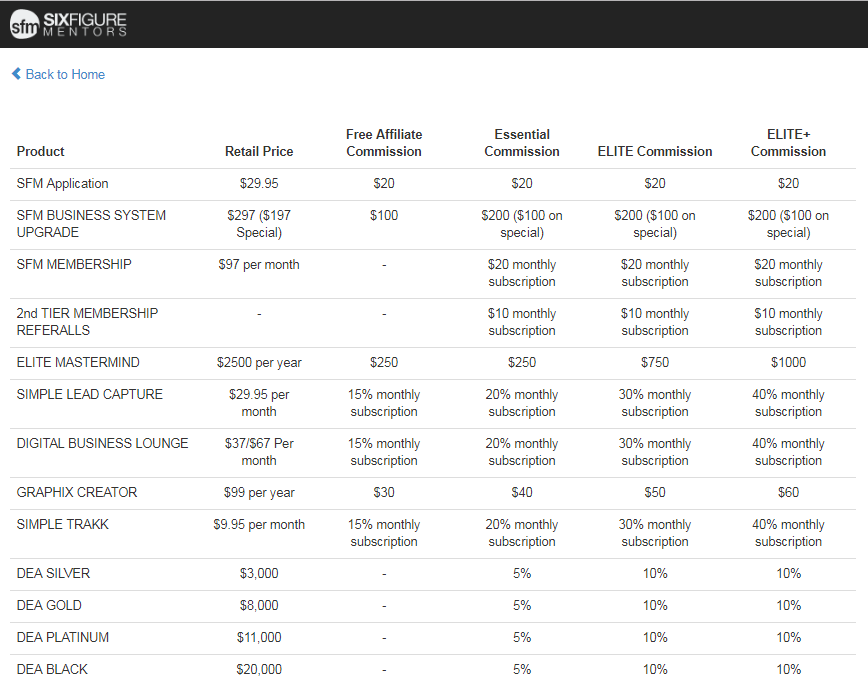Click the $20,000 retail price
Image resolution: width=868 pixels, height=687 pixels.
pyautogui.click(x=259, y=669)
